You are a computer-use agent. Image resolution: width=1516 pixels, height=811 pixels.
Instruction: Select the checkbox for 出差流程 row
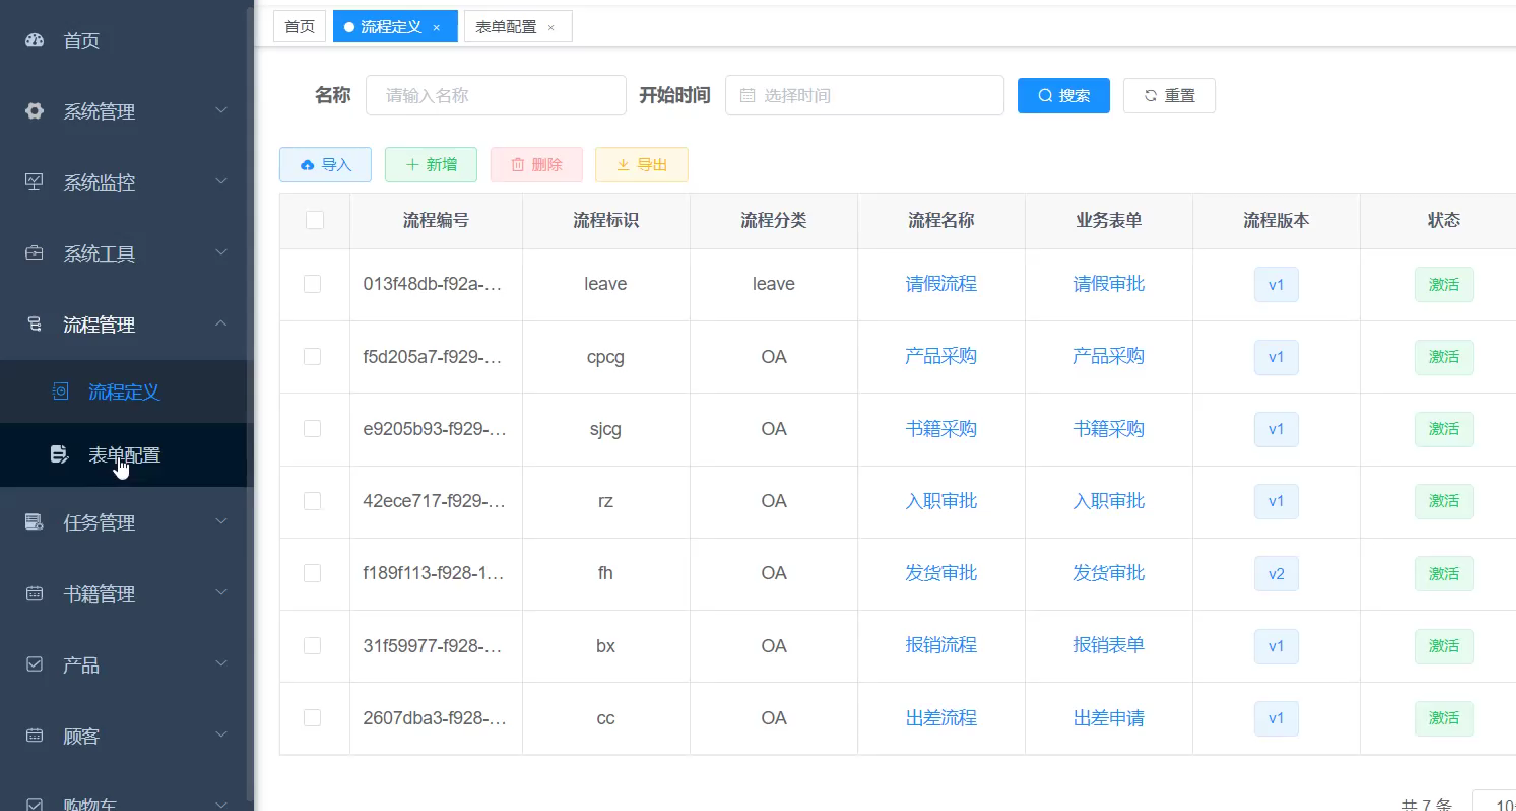312,717
